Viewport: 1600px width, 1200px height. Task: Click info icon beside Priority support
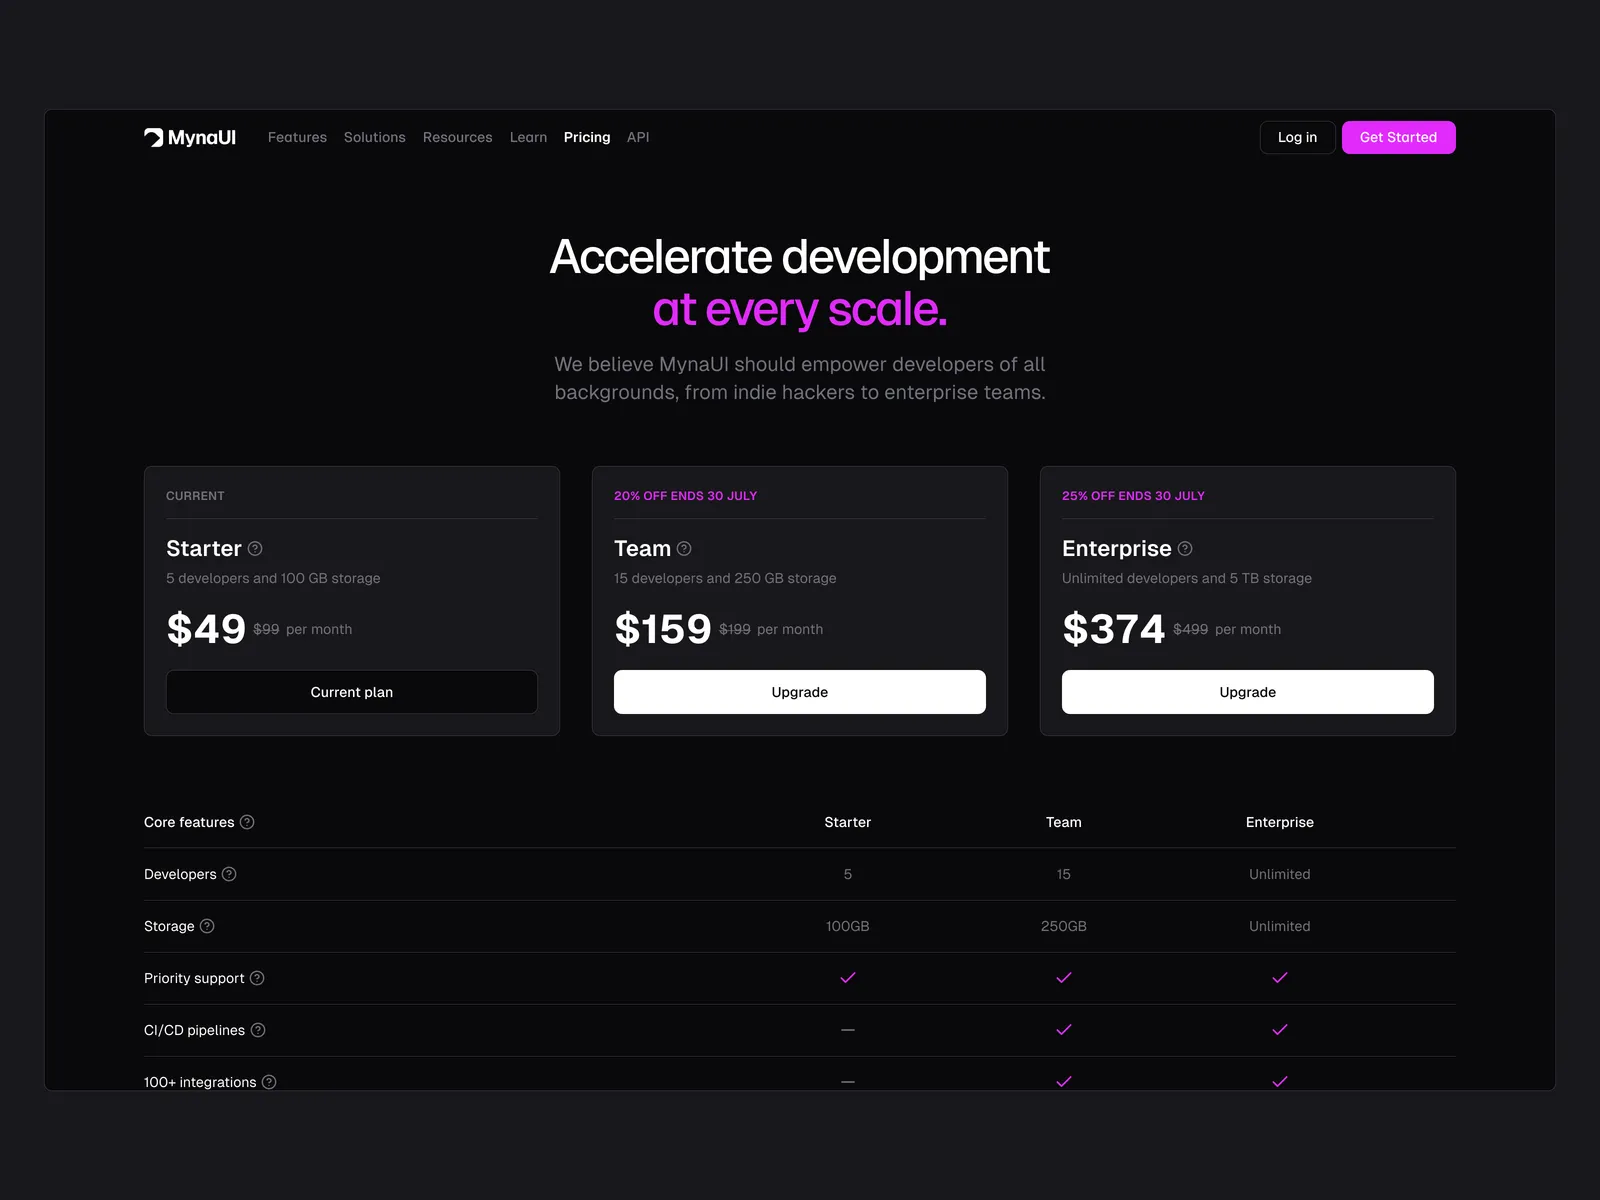(x=257, y=978)
